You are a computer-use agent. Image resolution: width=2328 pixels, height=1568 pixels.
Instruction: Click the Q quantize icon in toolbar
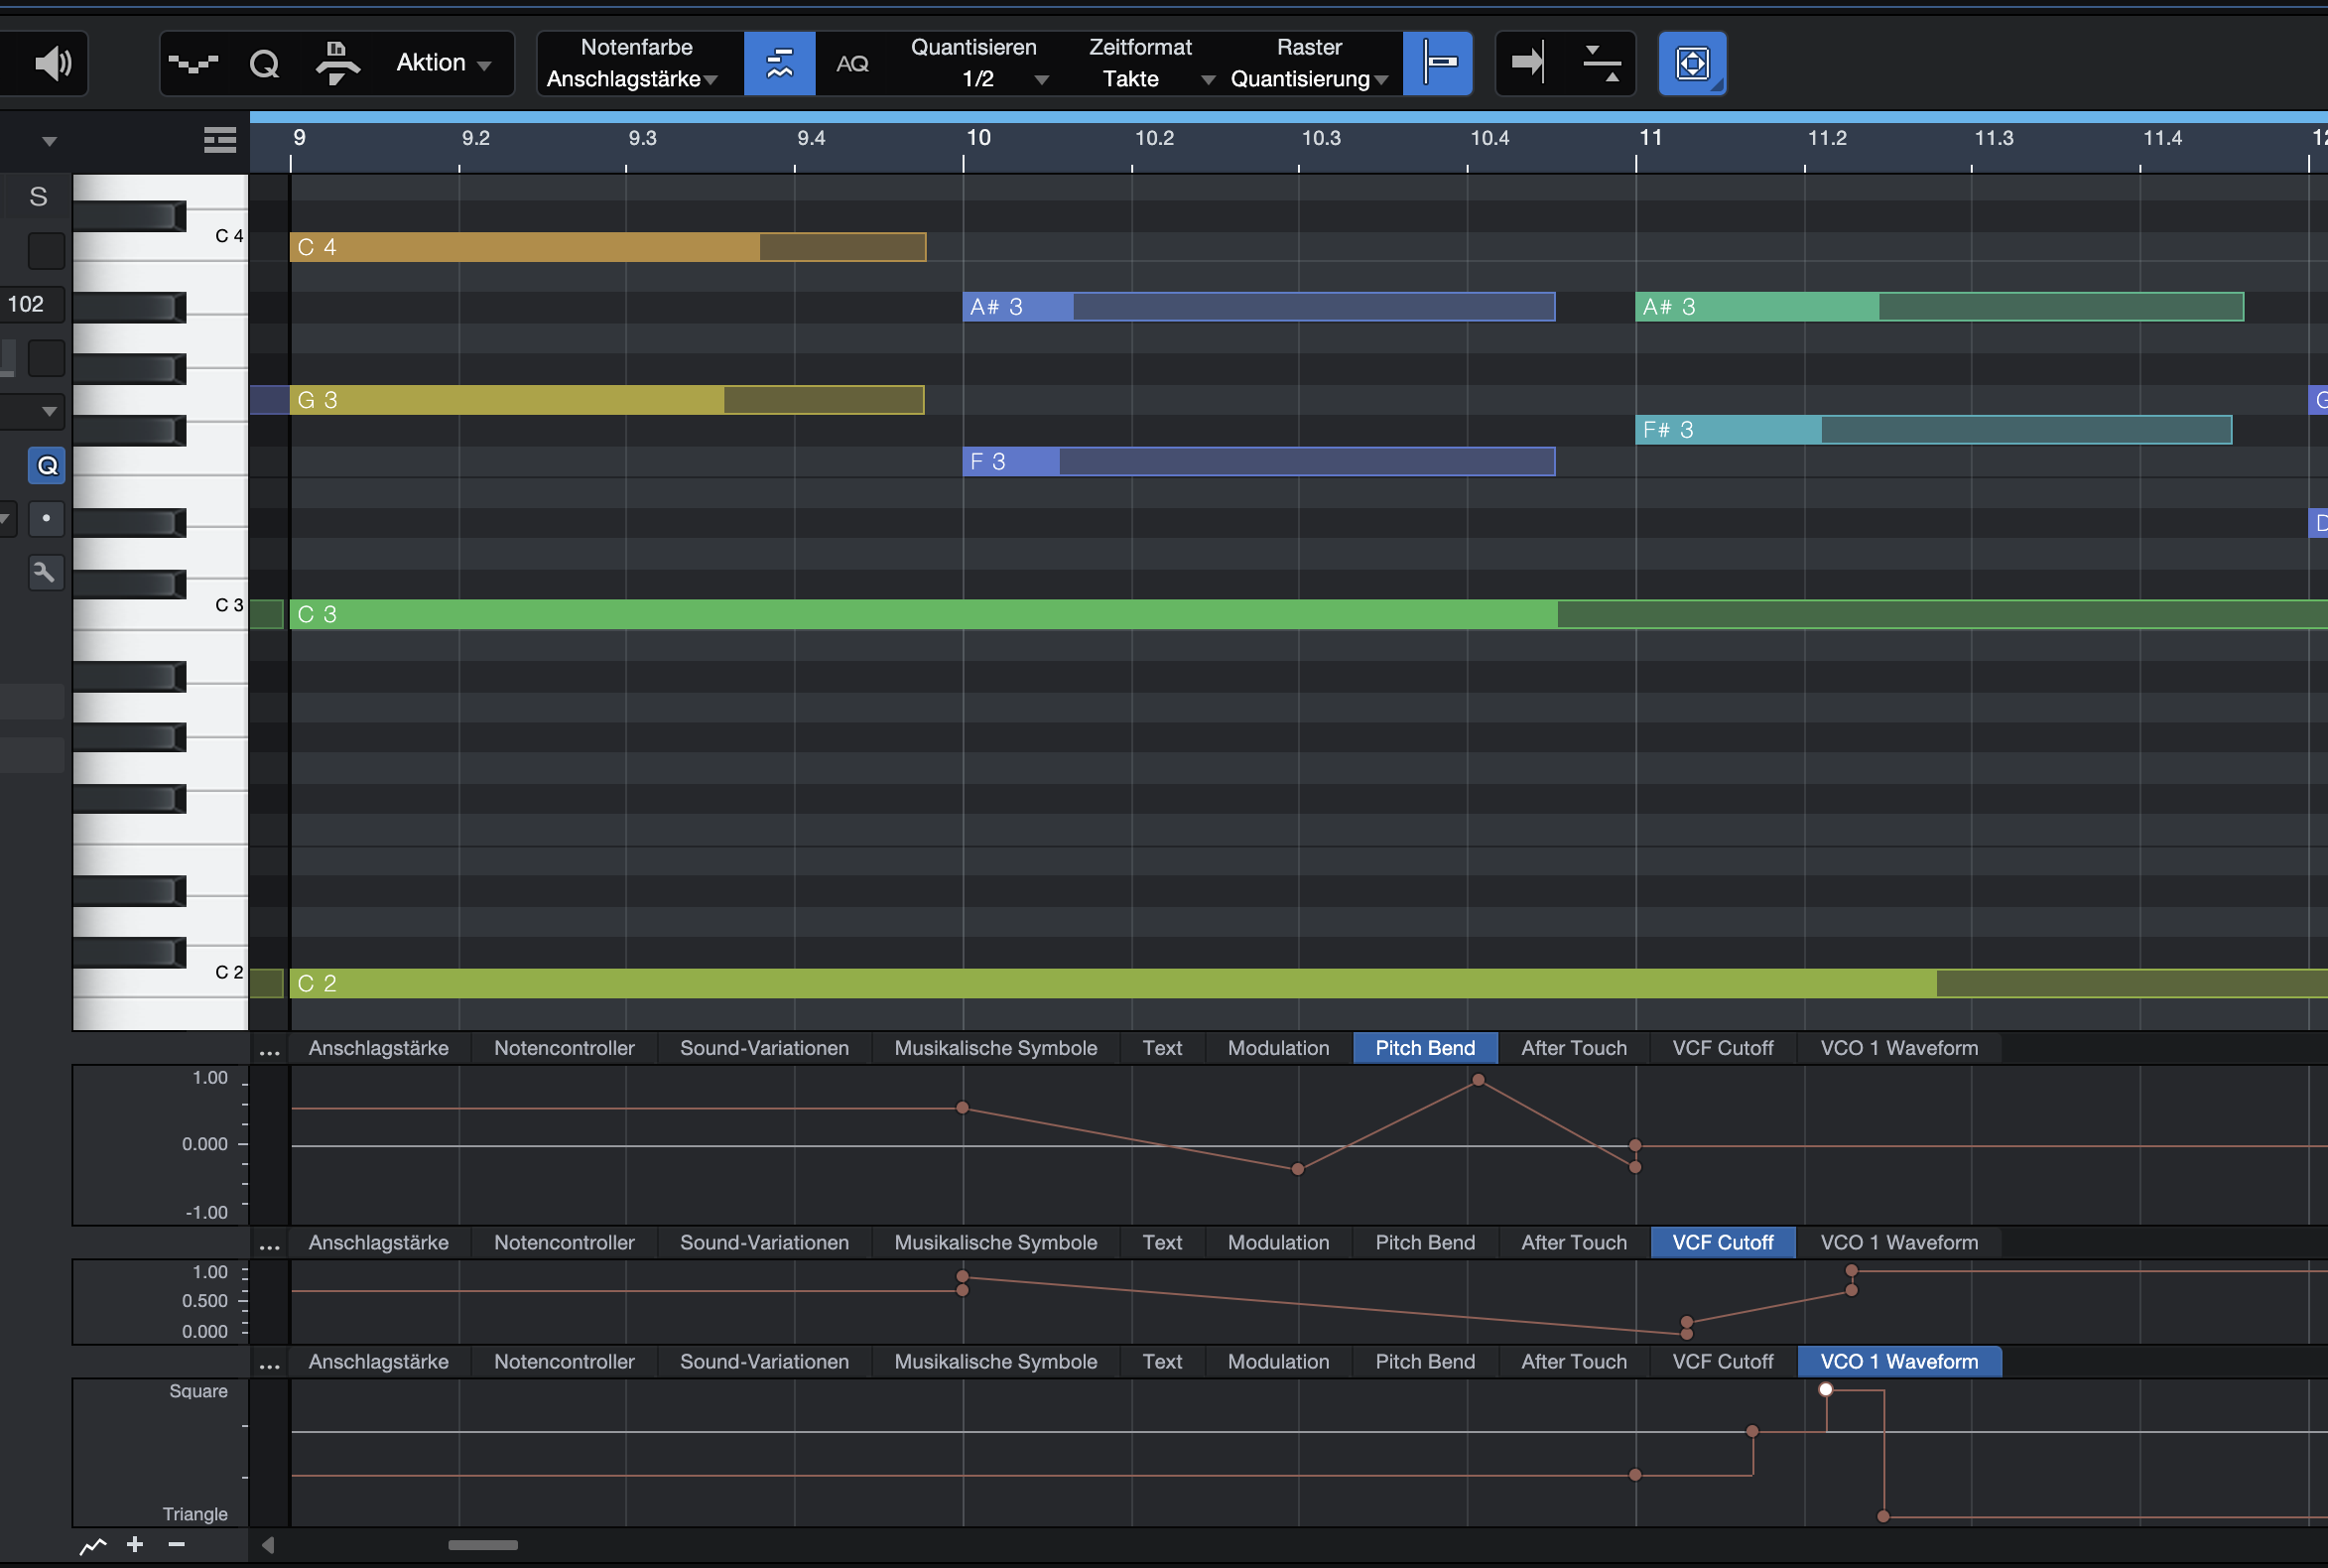click(x=264, y=64)
